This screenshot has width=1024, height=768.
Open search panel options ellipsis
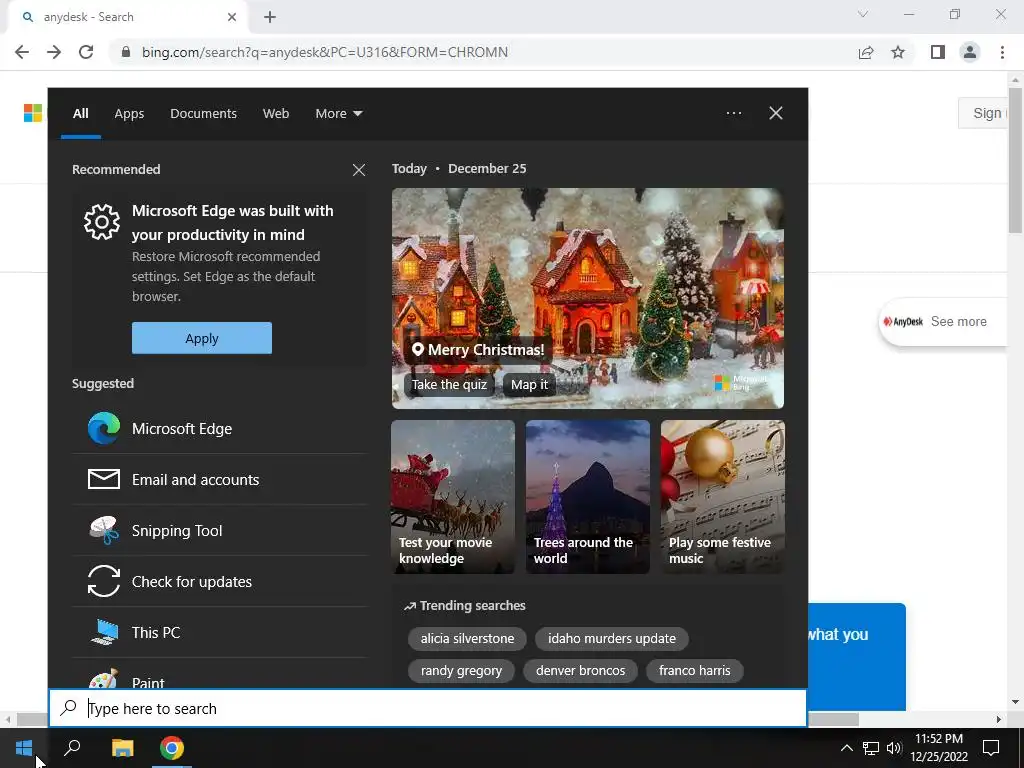734,113
